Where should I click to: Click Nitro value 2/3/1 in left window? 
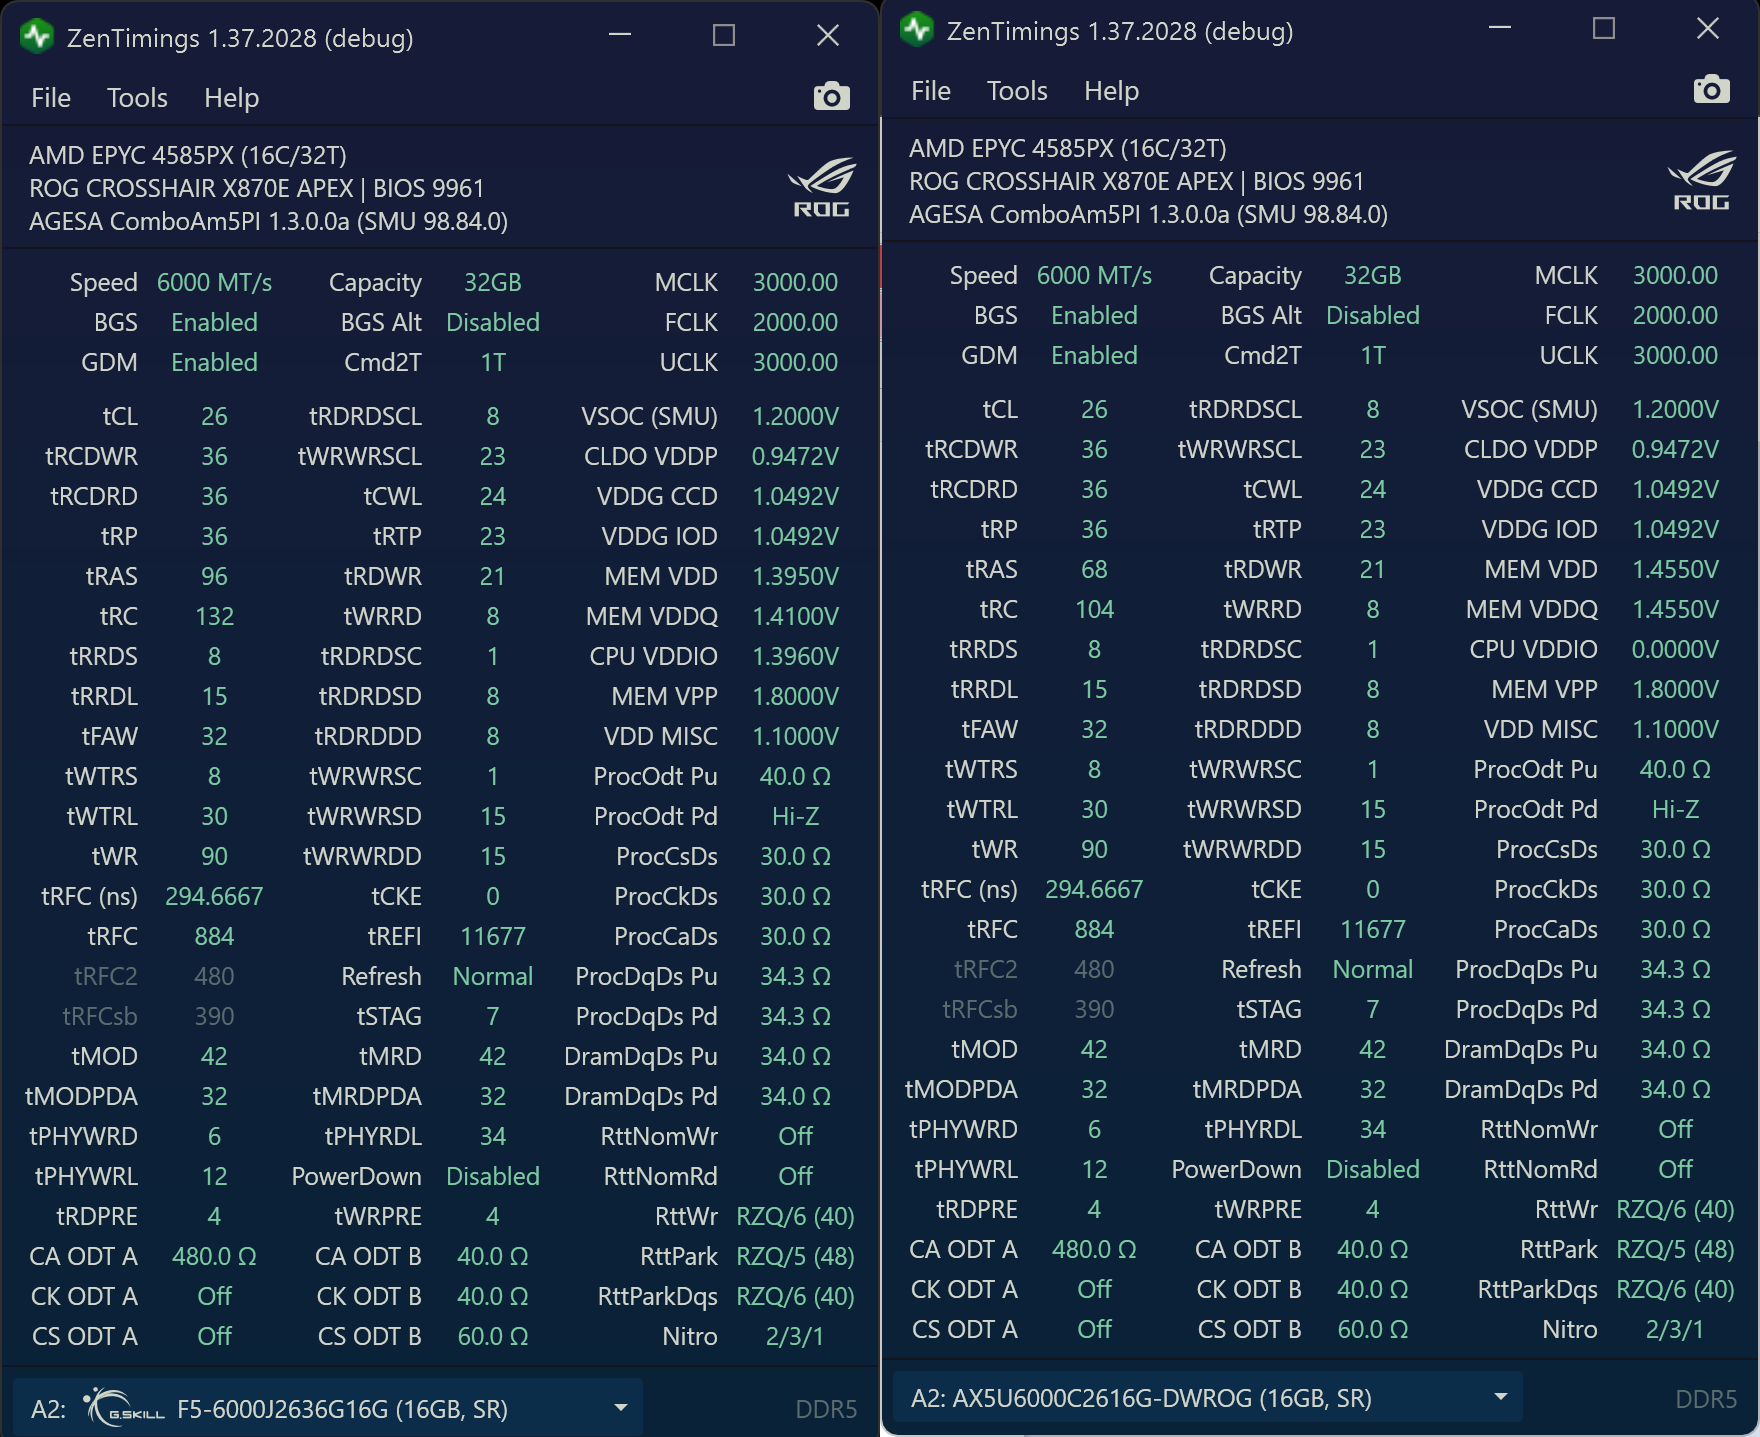tap(796, 1337)
